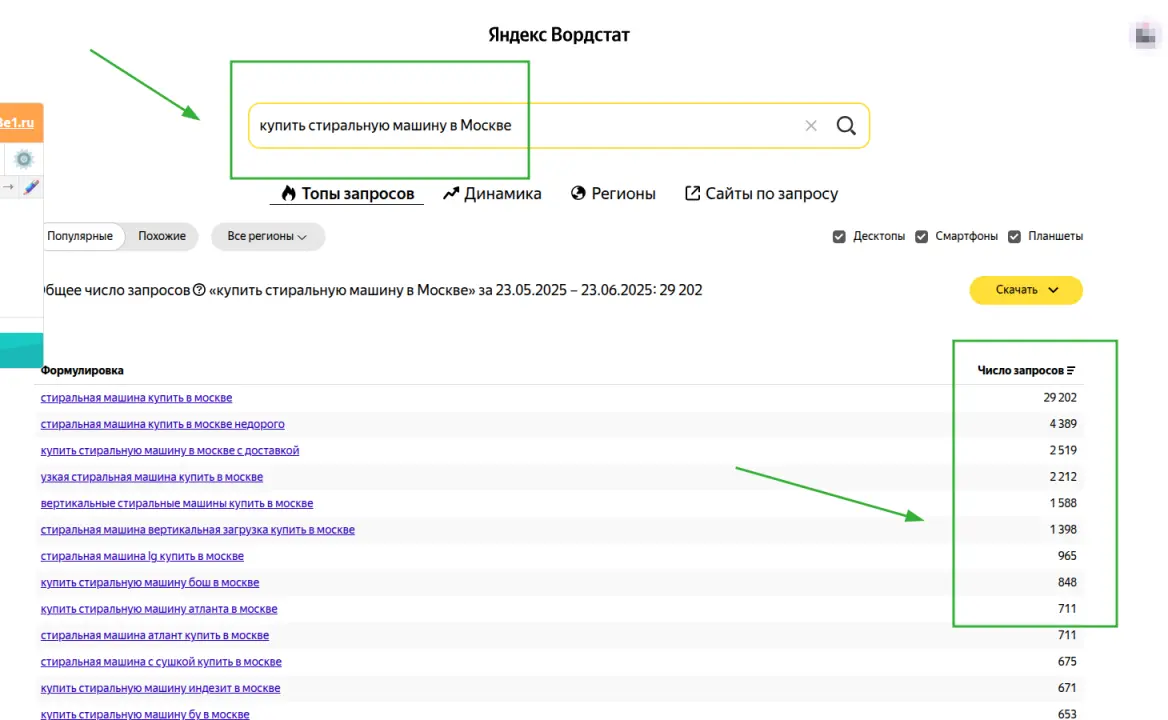Screen dimensions: 1168x720
Task: Toggle the Десктопы checkbox
Action: tap(840, 236)
